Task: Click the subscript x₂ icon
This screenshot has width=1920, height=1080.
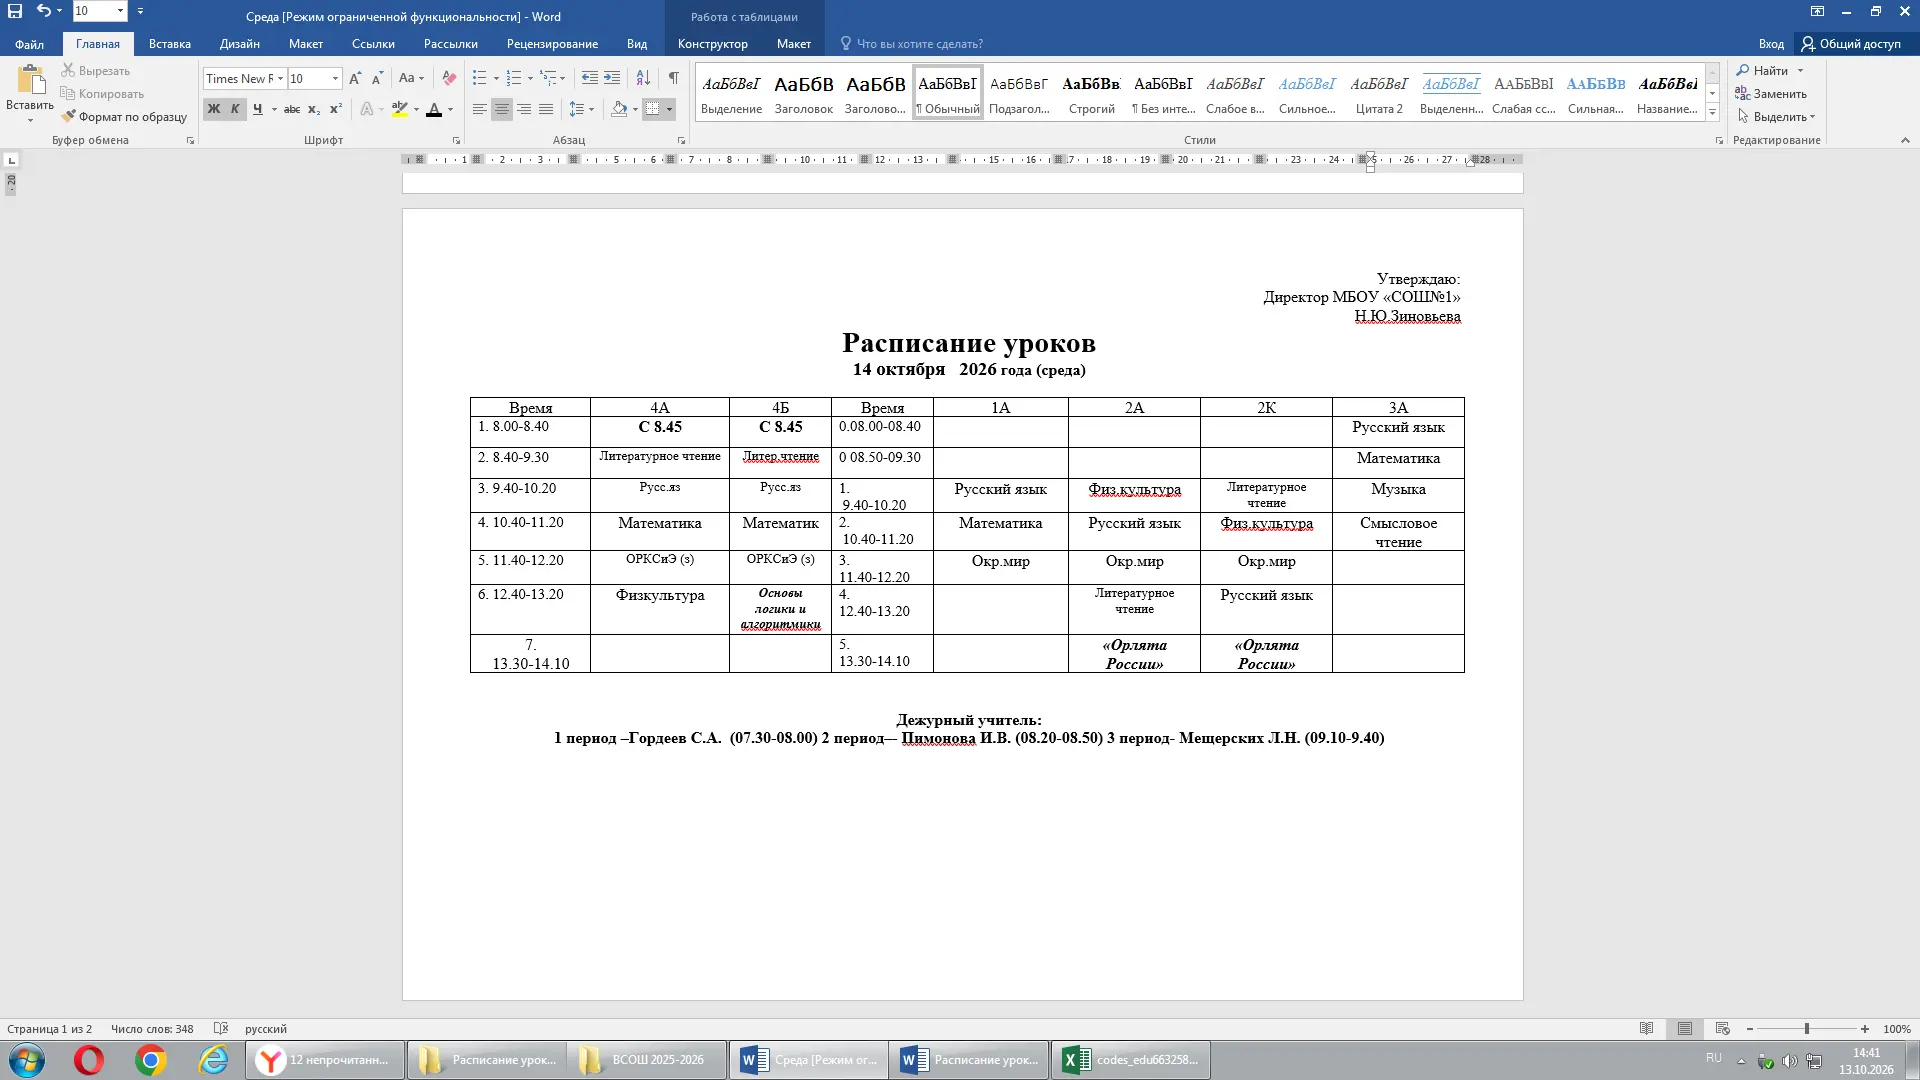Action: (x=314, y=109)
